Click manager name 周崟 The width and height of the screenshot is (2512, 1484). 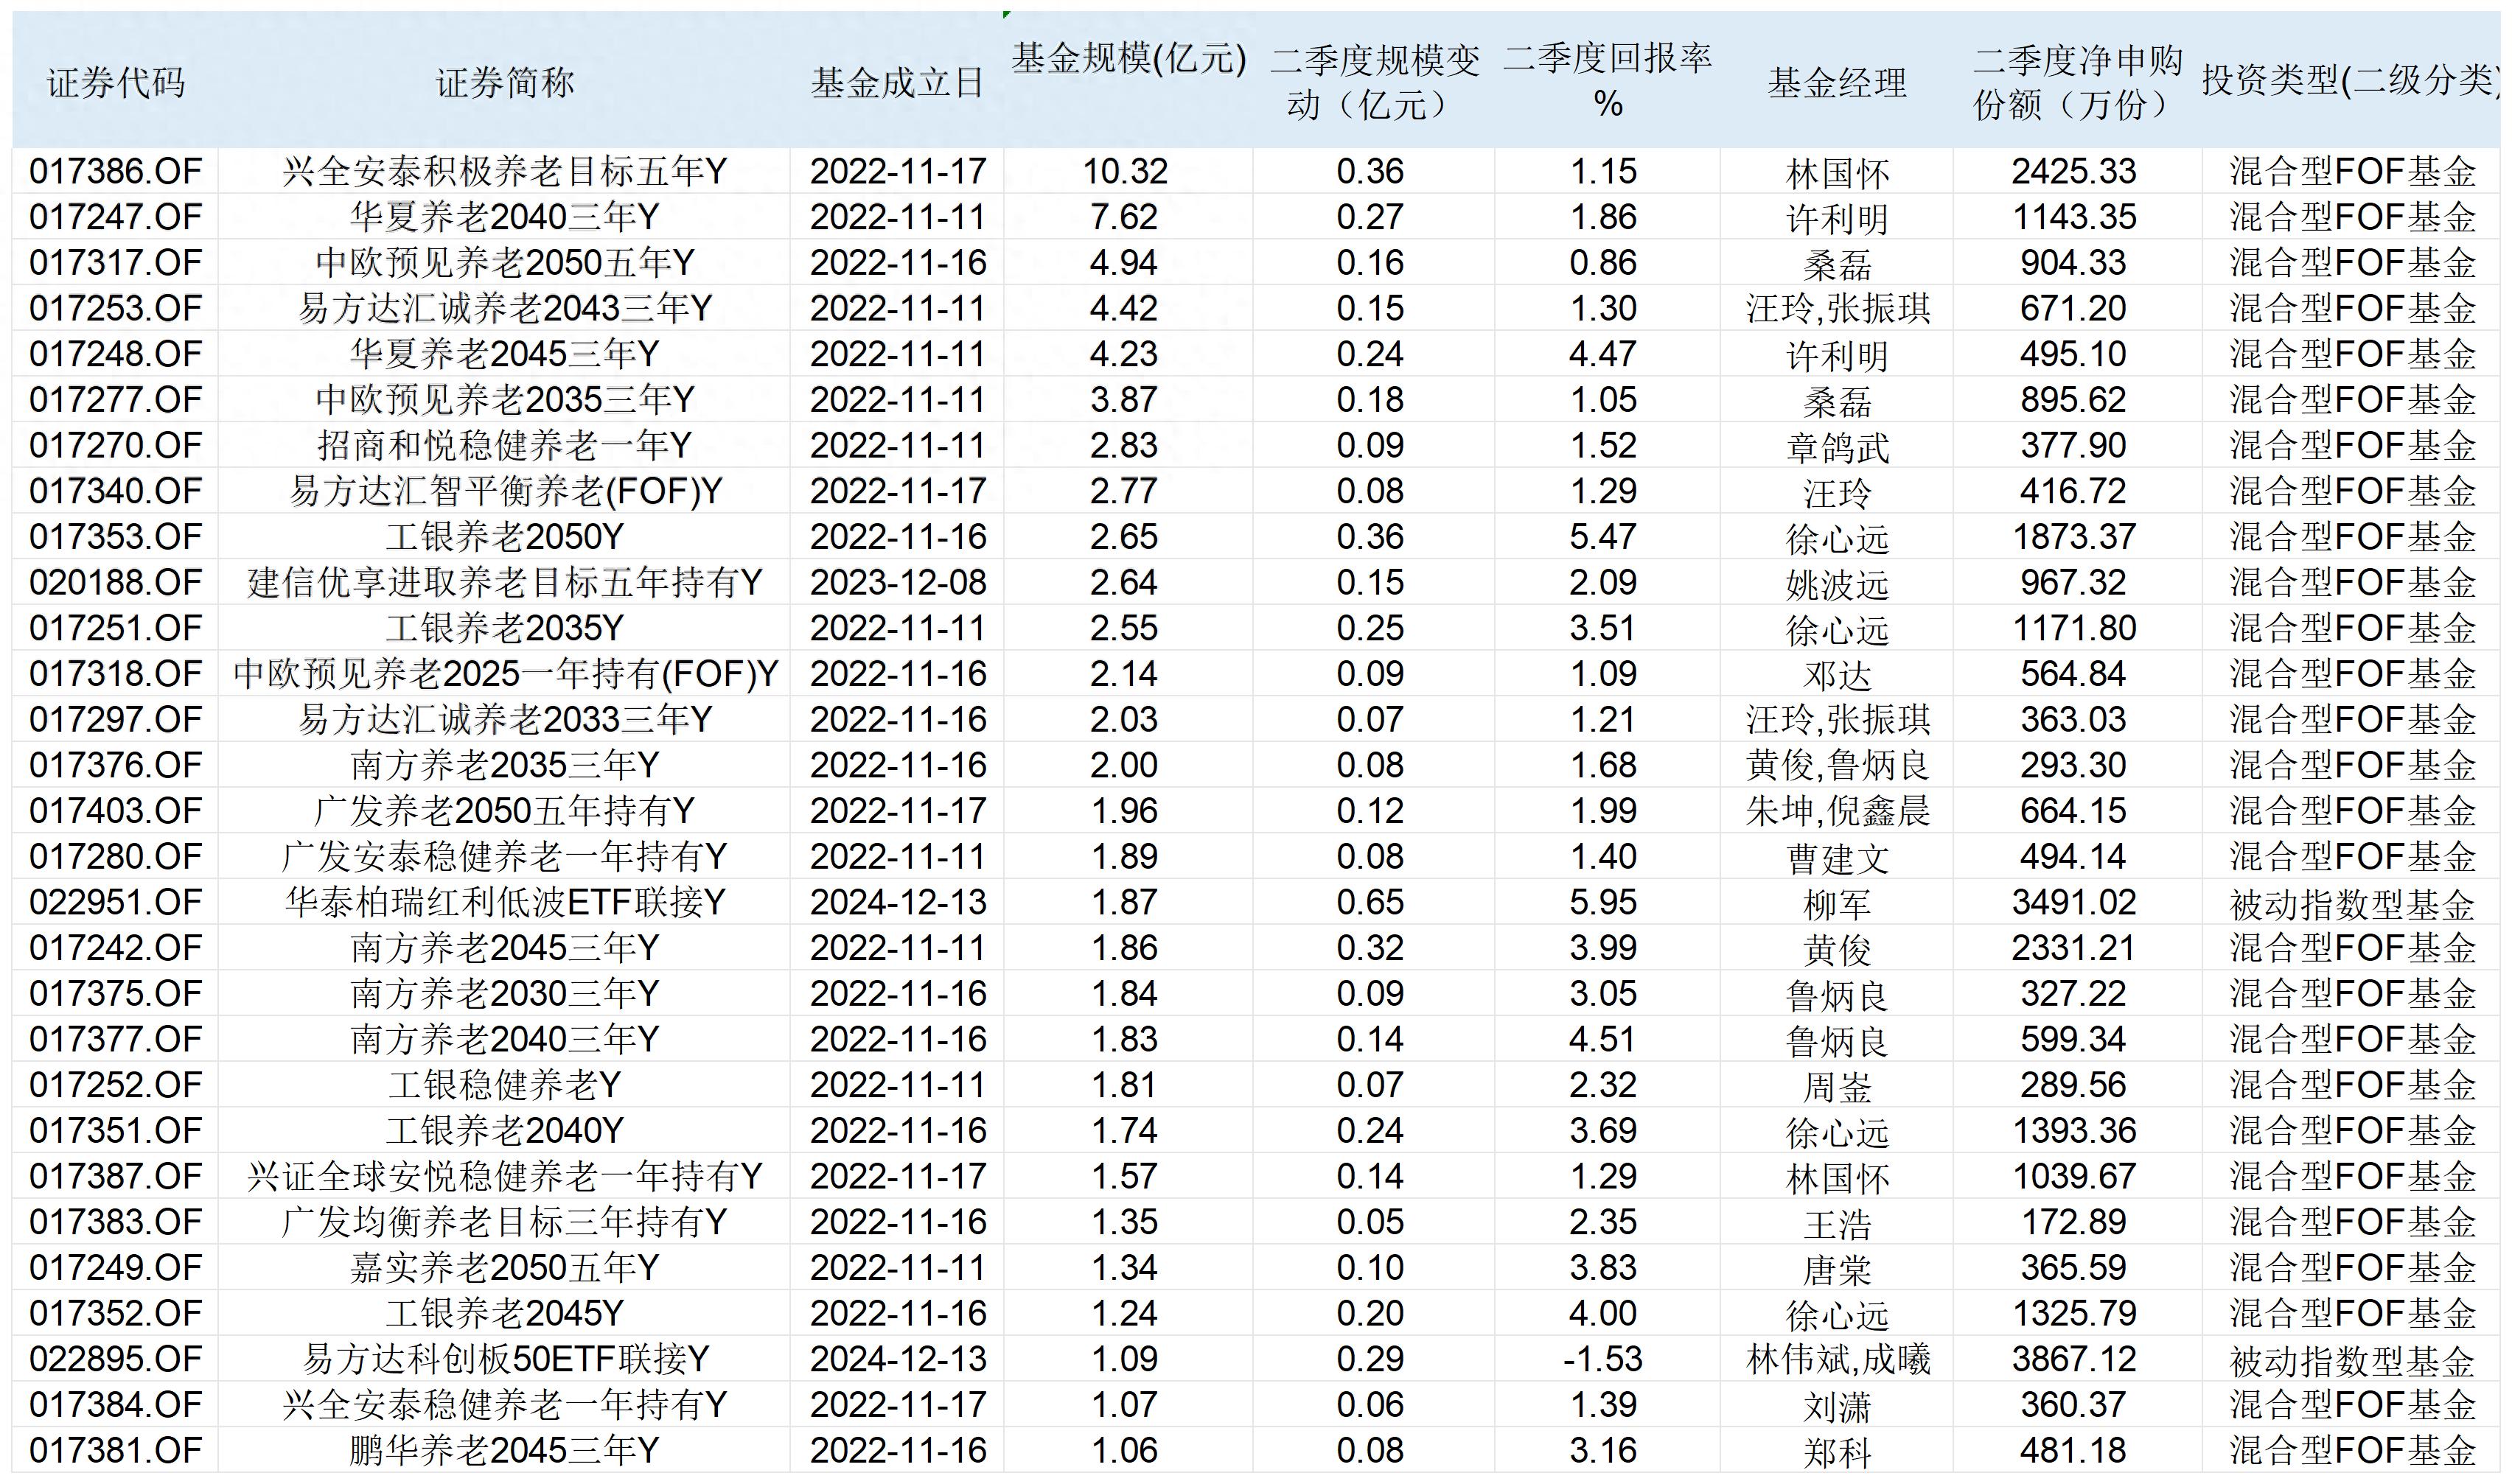(1837, 1087)
